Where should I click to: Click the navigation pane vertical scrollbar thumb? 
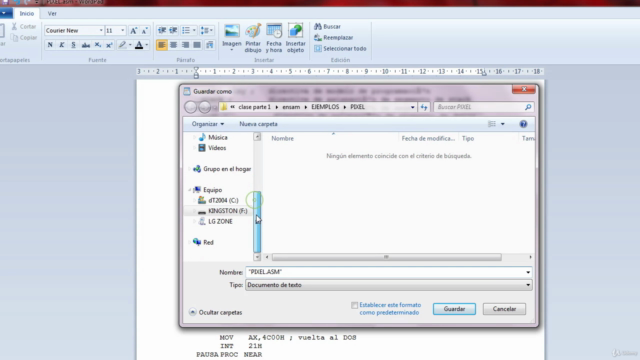coord(257,222)
